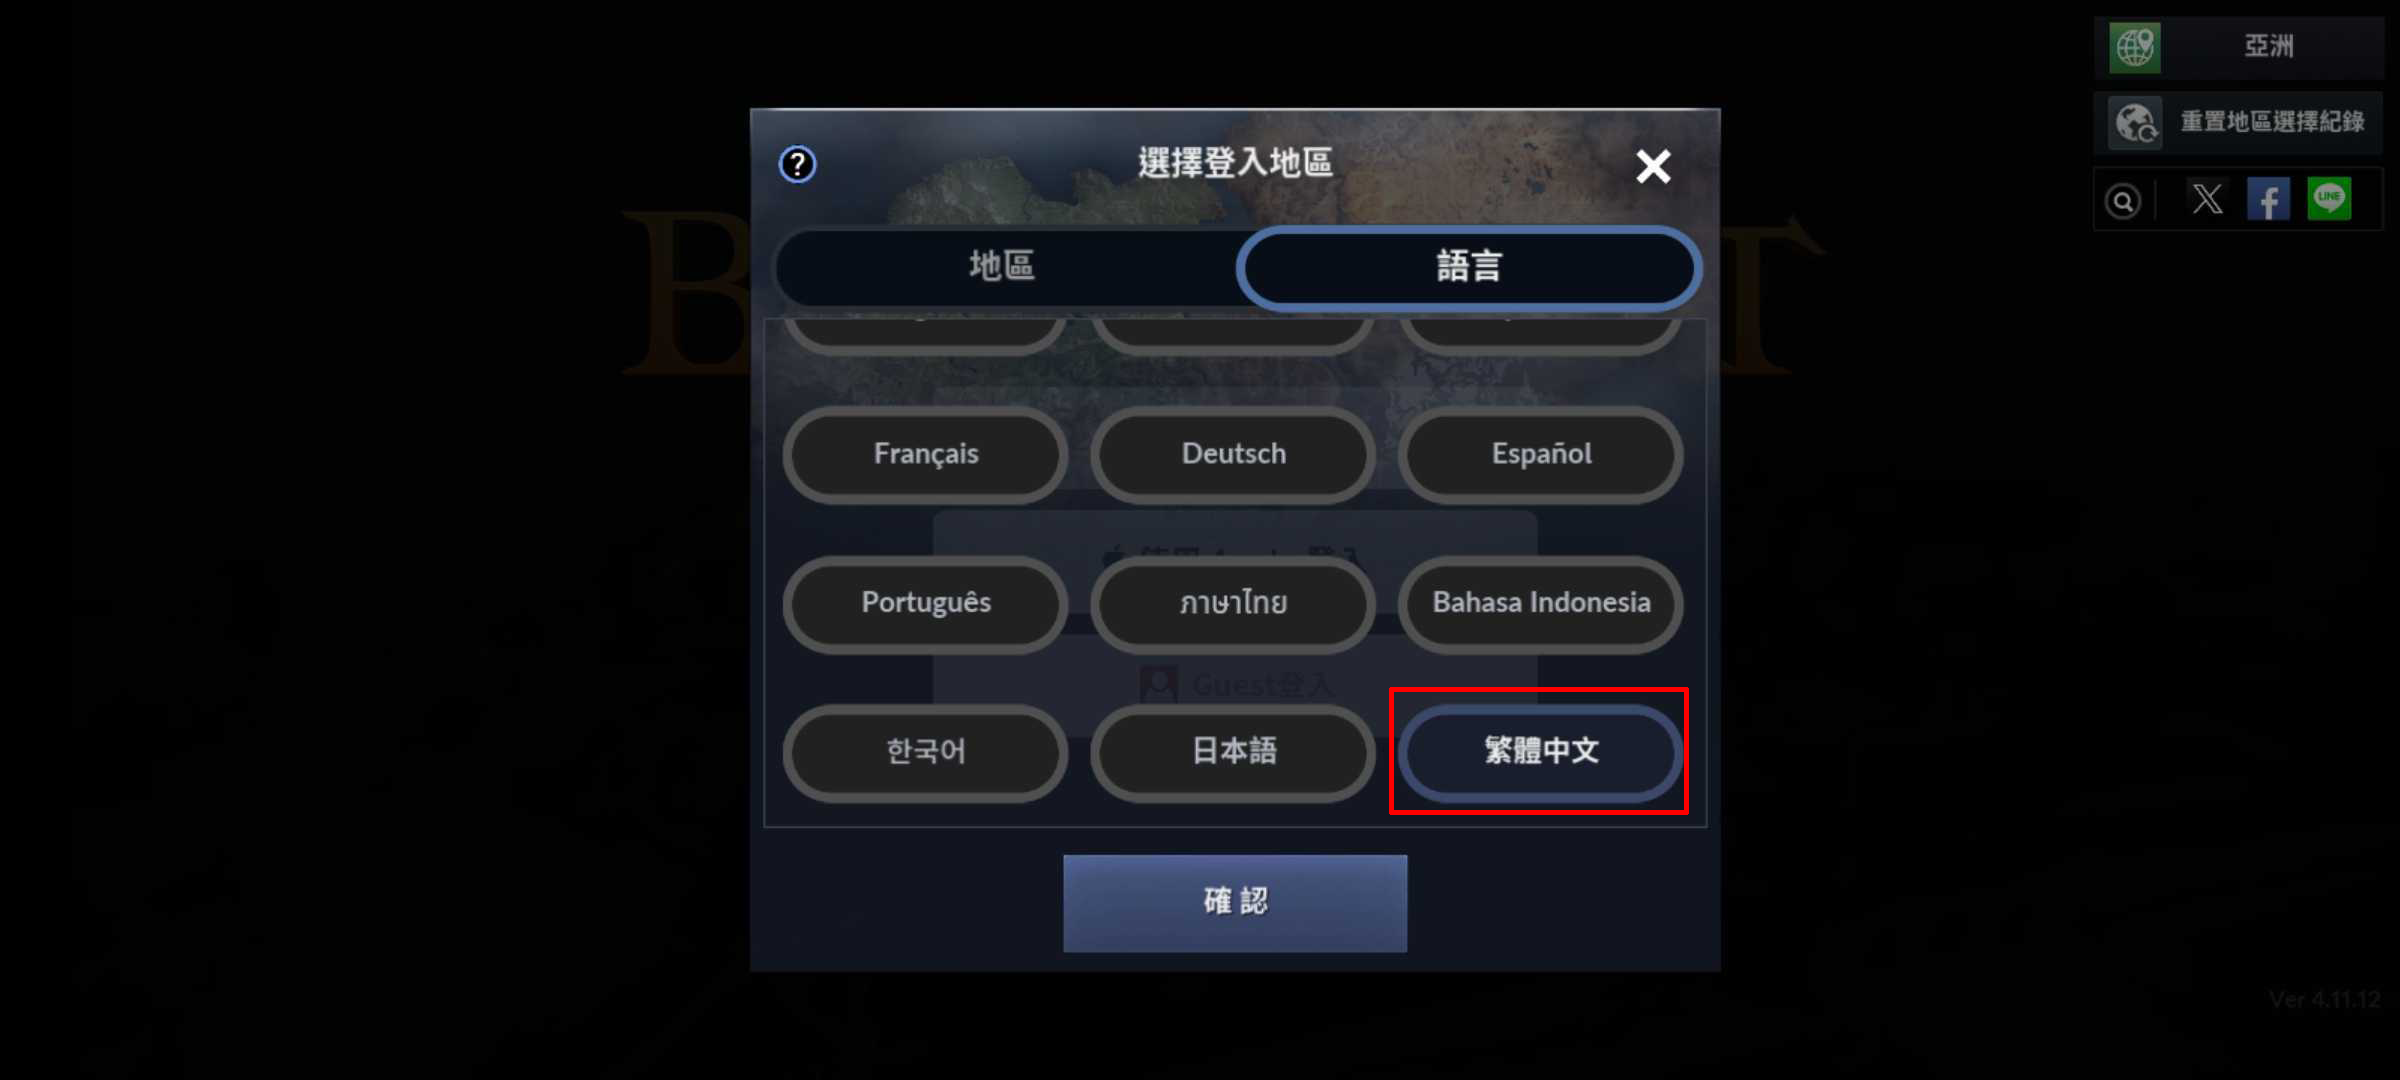
Task: Select Français language option
Action: click(926, 454)
